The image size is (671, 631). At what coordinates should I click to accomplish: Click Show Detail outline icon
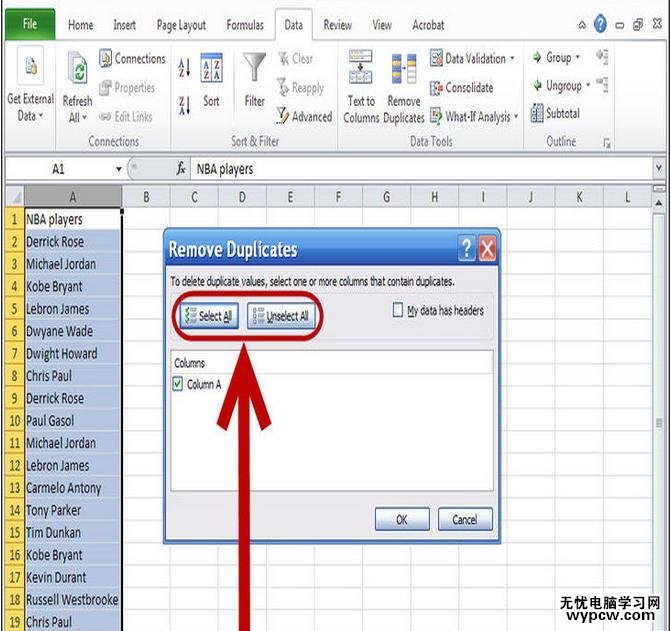[x=602, y=56]
